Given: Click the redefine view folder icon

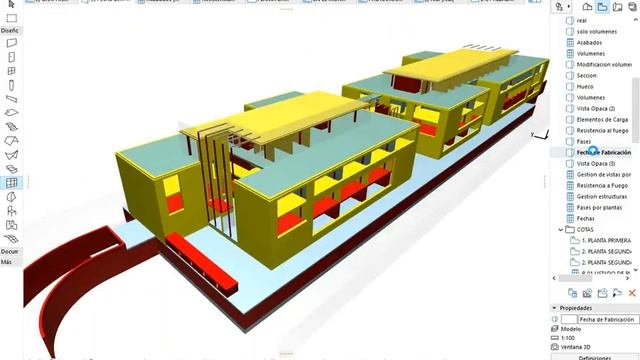Looking at the screenshot, I should [x=617, y=293].
